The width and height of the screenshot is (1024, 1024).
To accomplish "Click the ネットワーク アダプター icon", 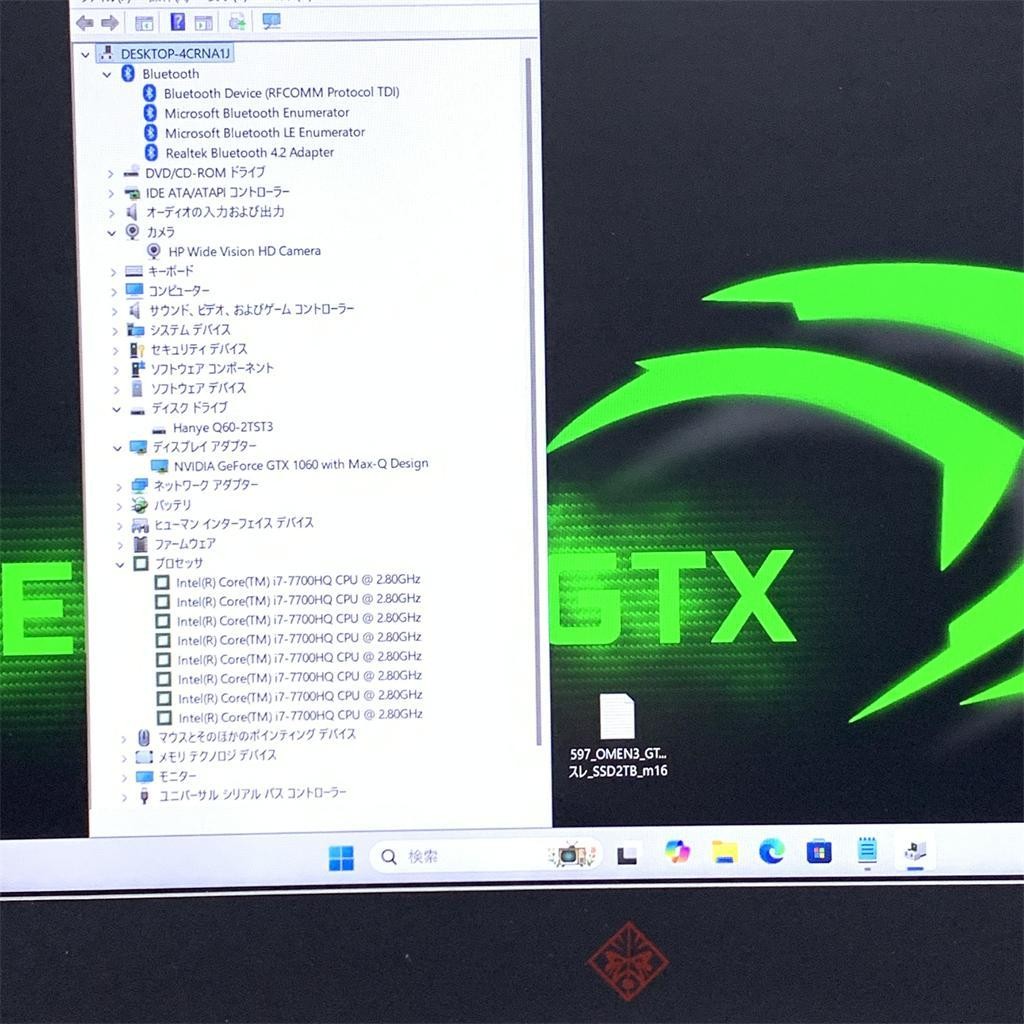I will [x=140, y=486].
